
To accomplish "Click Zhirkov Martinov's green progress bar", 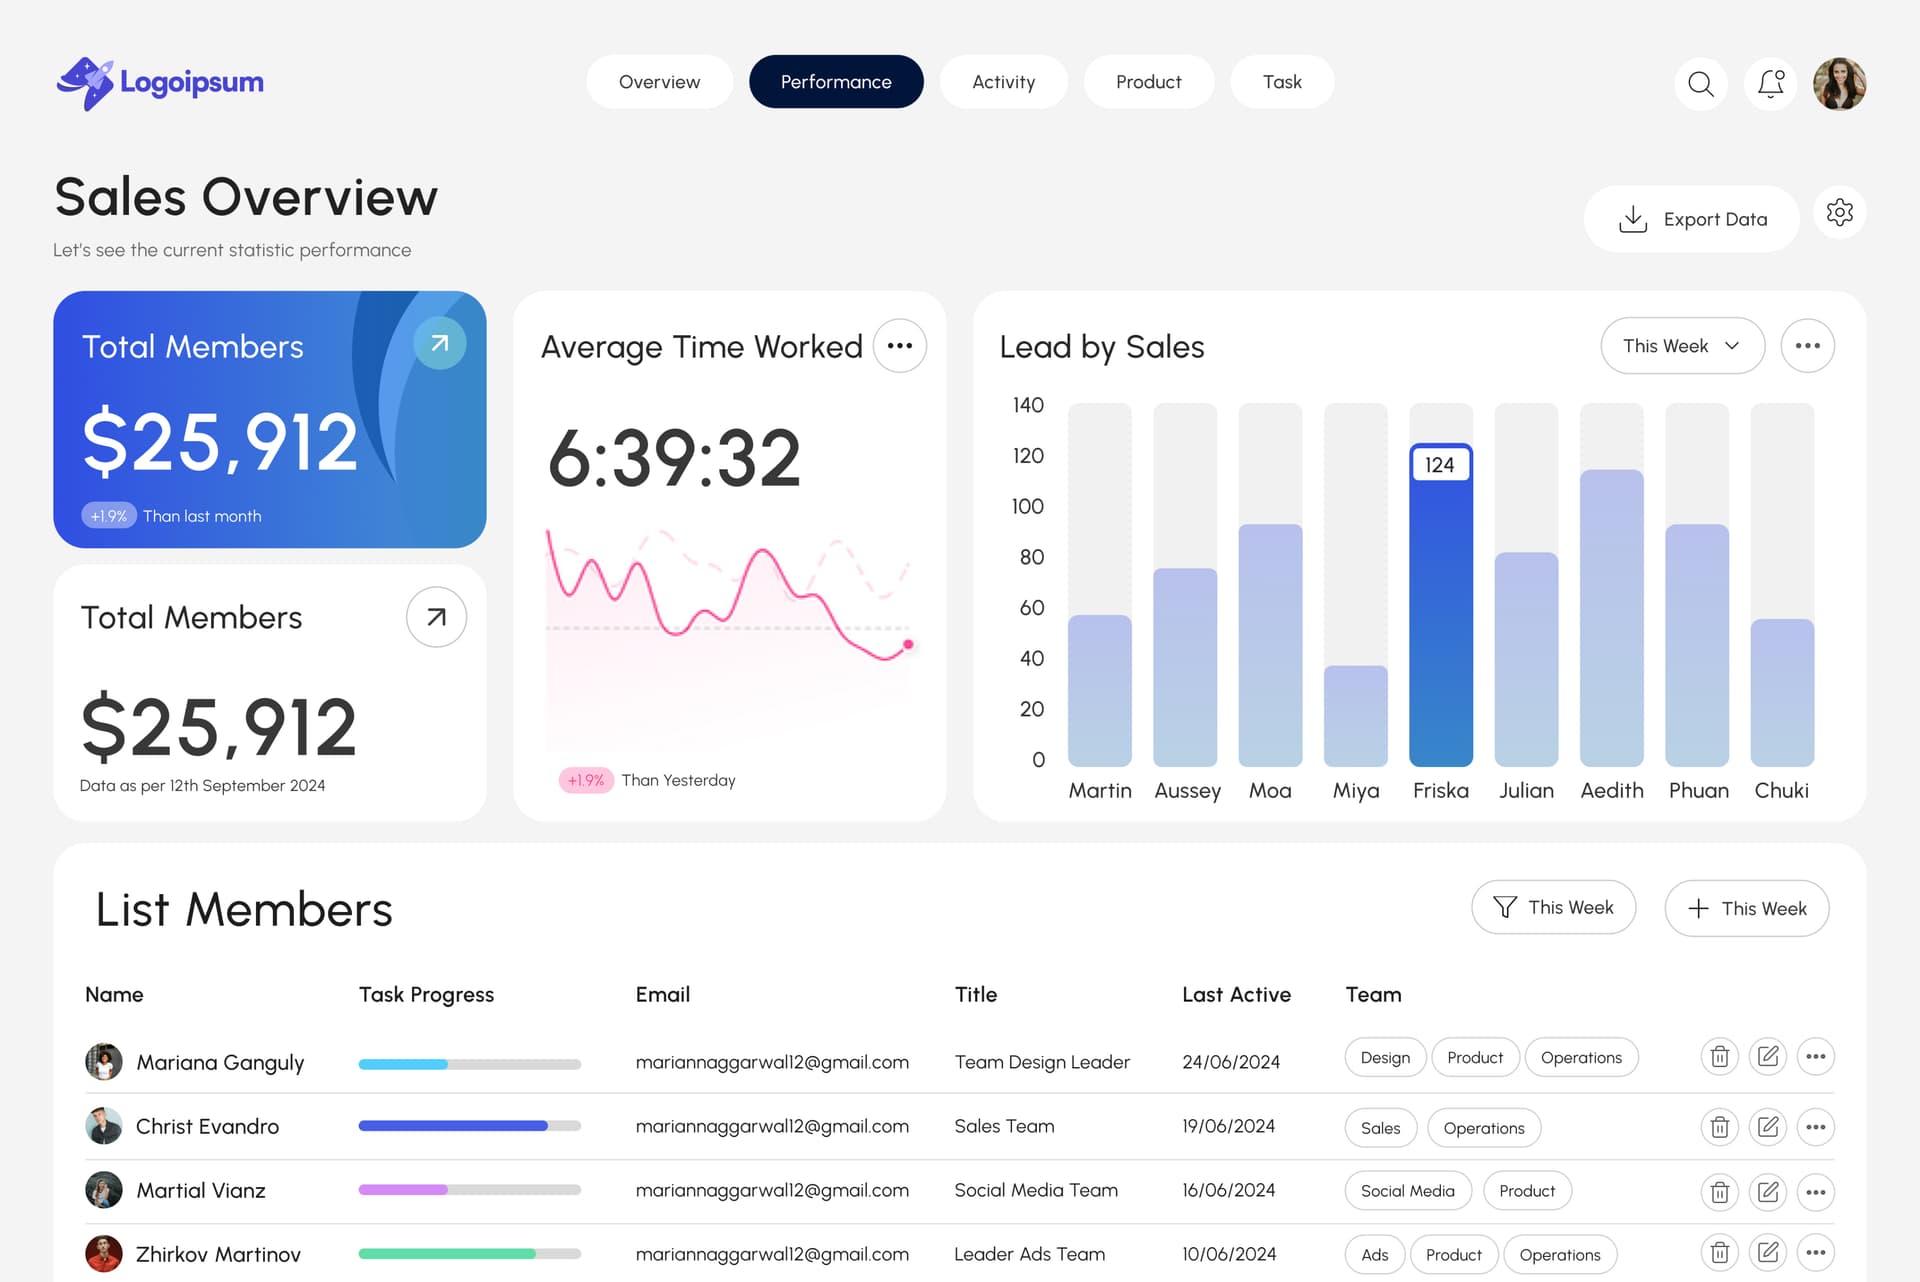I will (x=470, y=1253).
